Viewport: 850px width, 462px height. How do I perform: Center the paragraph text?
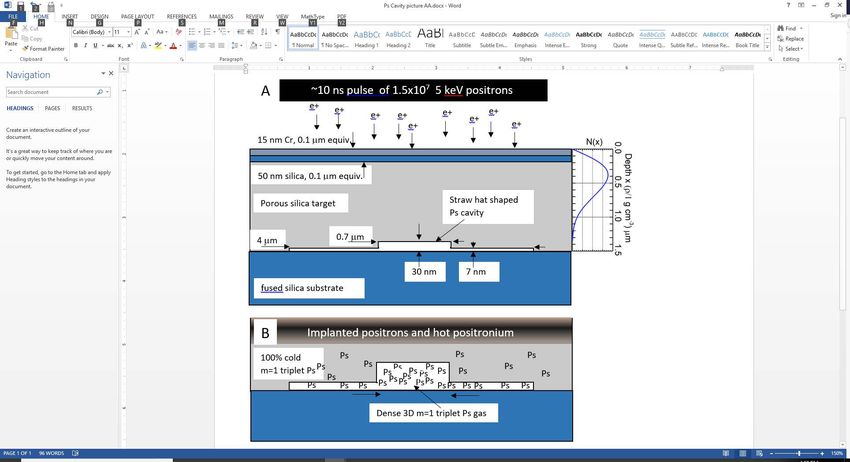(202, 46)
